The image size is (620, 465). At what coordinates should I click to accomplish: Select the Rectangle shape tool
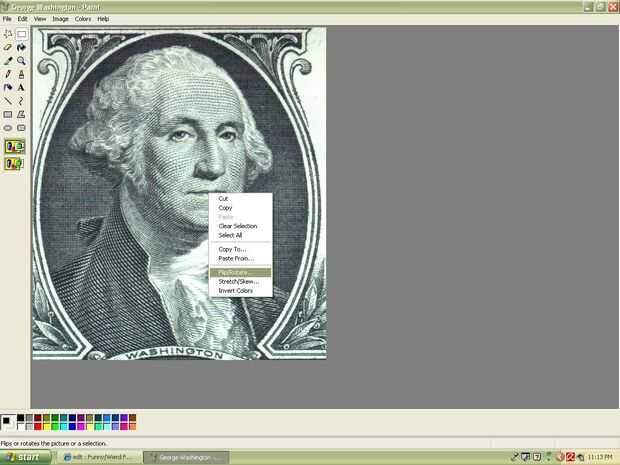(x=8, y=114)
